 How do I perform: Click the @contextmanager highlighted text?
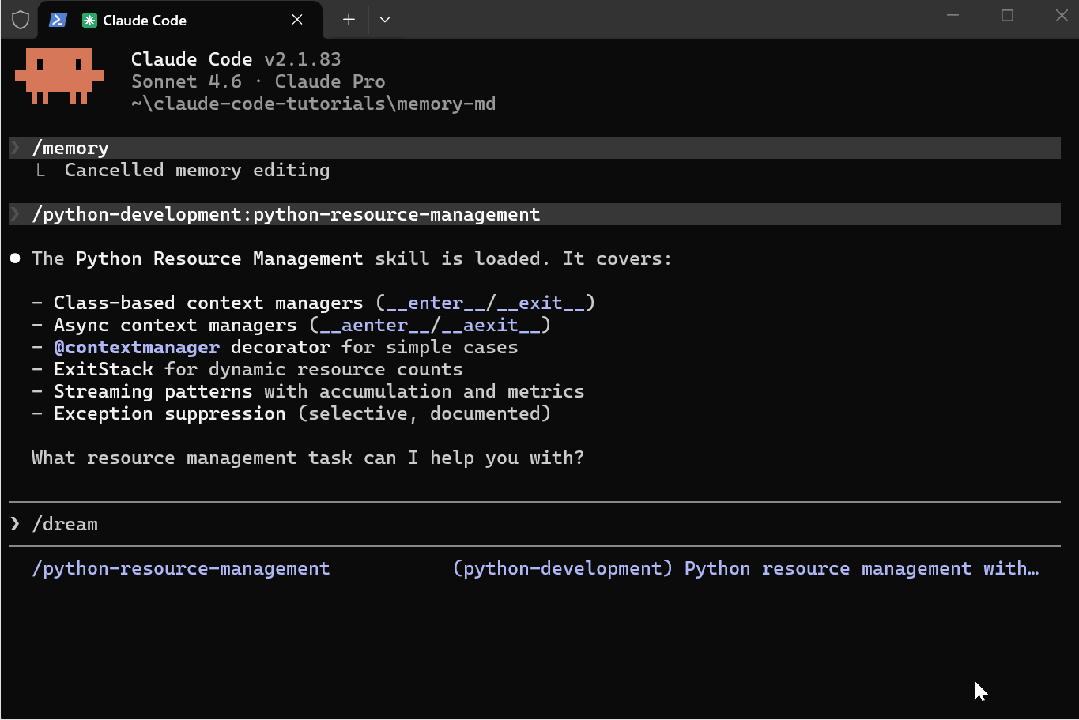[137, 347]
